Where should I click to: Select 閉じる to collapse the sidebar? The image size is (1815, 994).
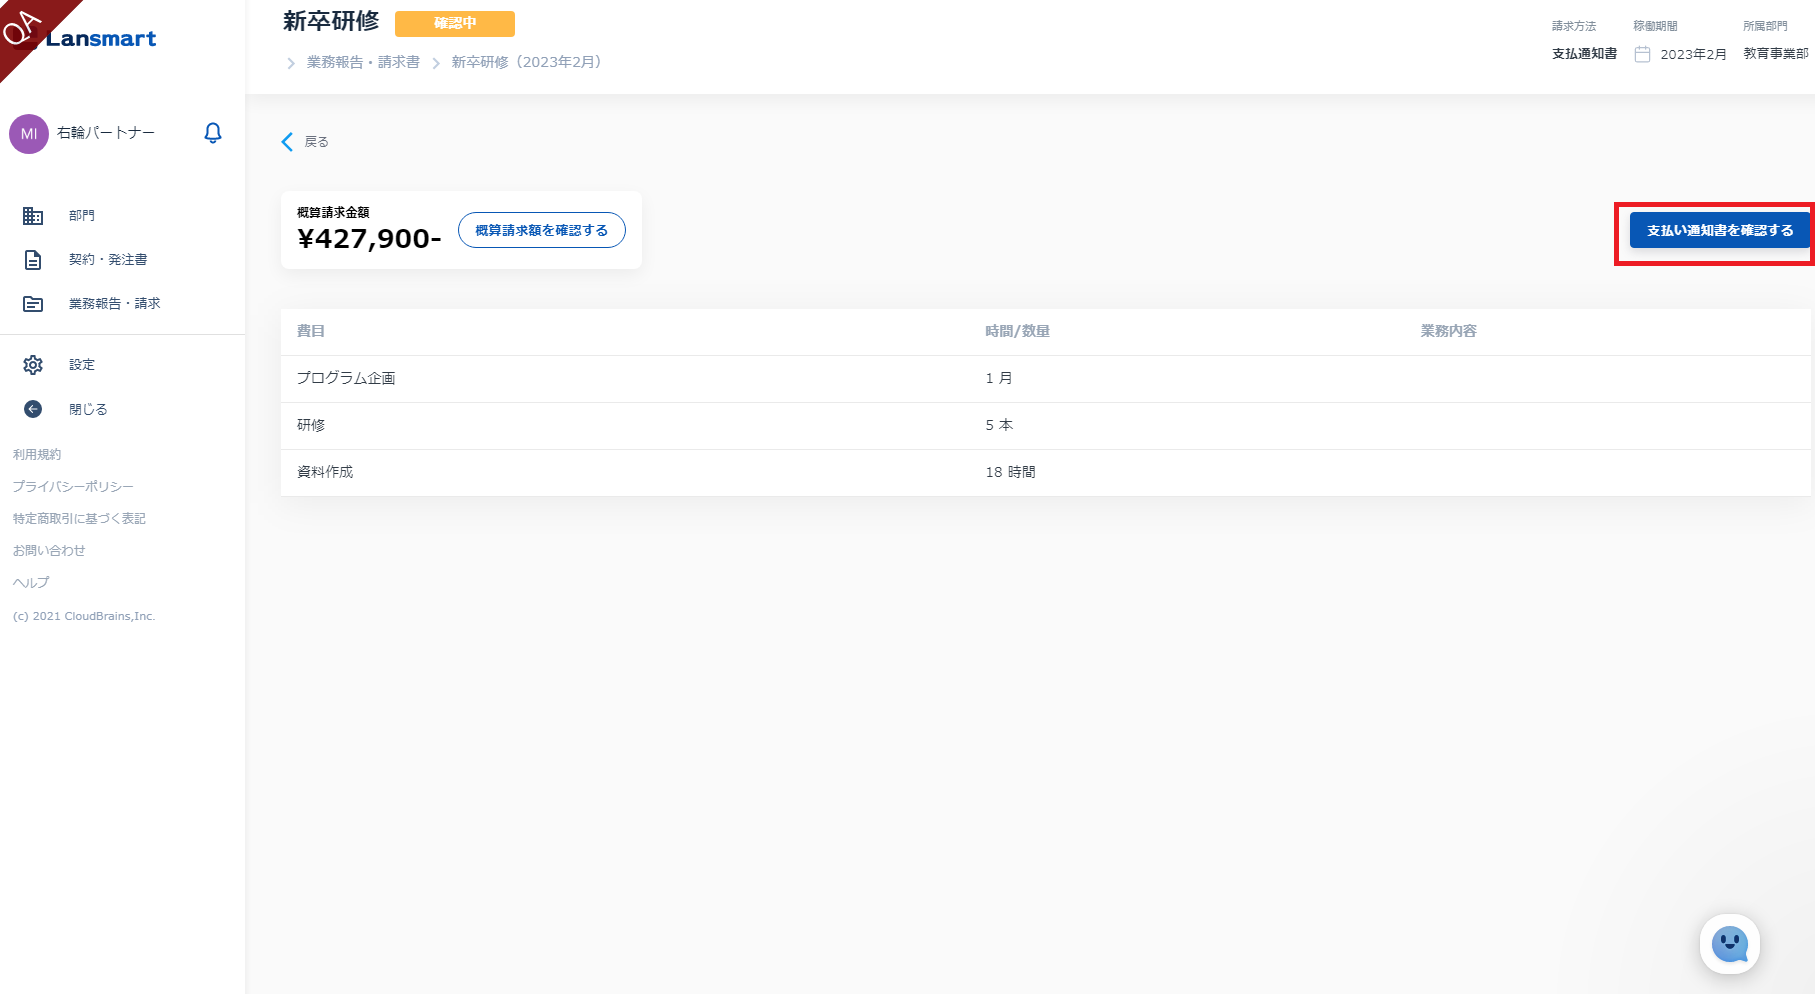88,409
